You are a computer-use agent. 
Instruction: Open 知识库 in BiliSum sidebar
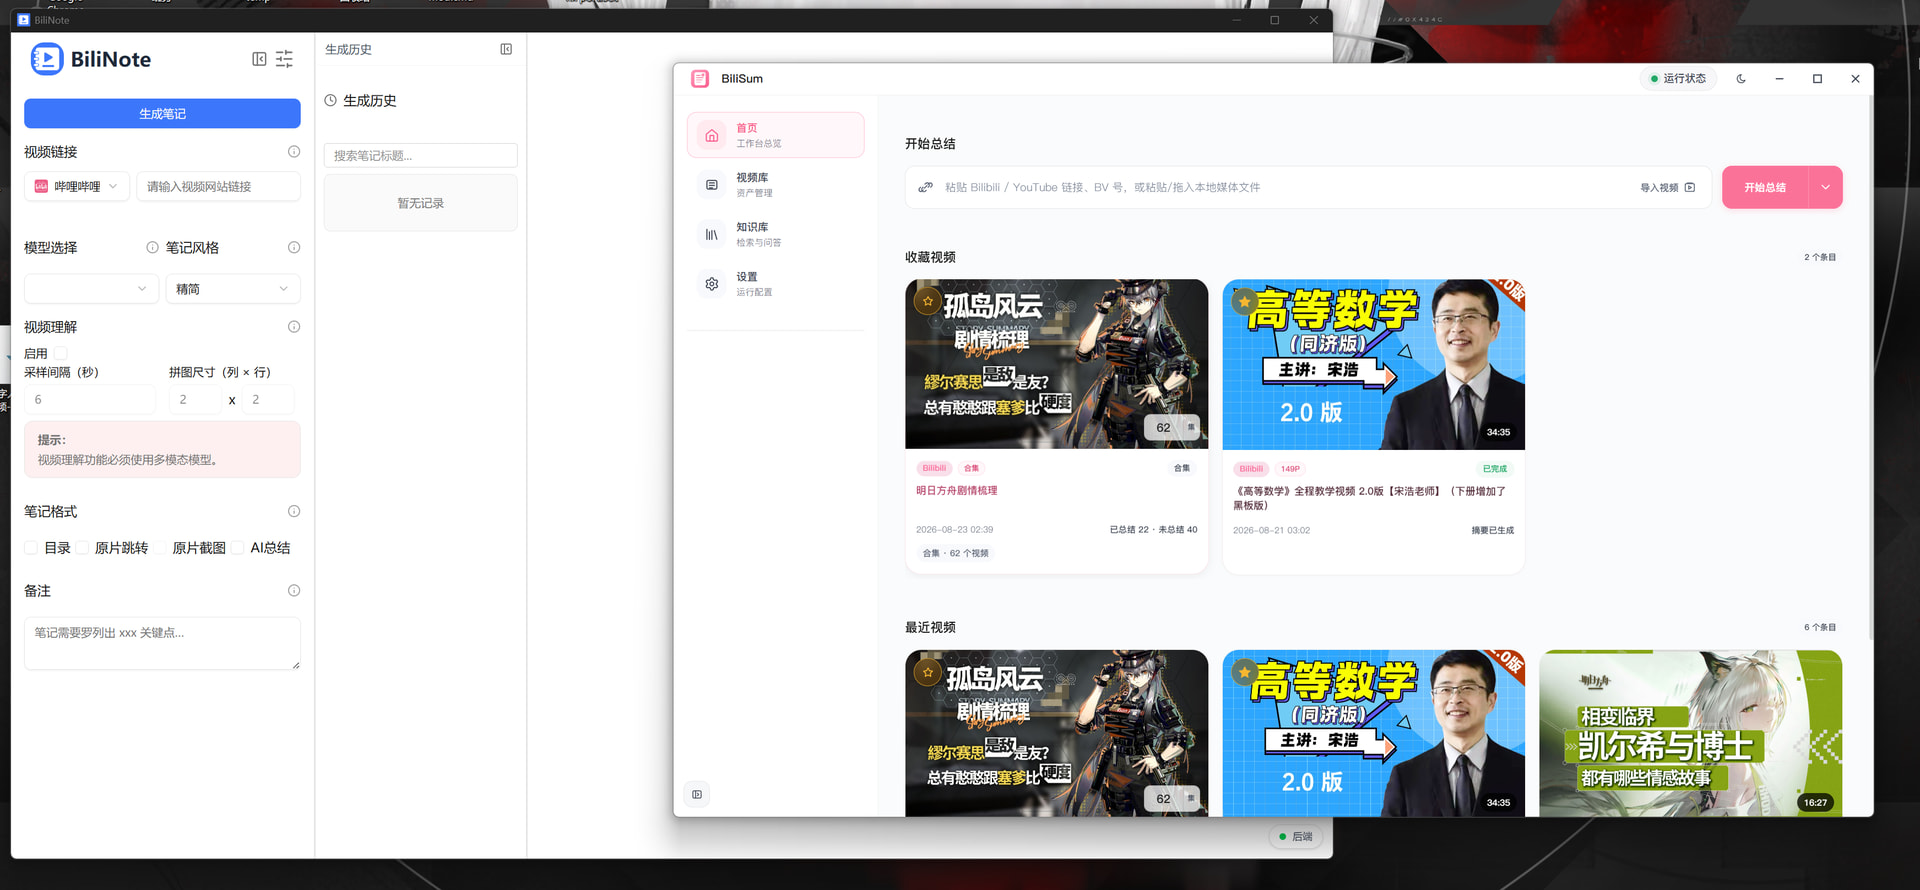coord(776,234)
